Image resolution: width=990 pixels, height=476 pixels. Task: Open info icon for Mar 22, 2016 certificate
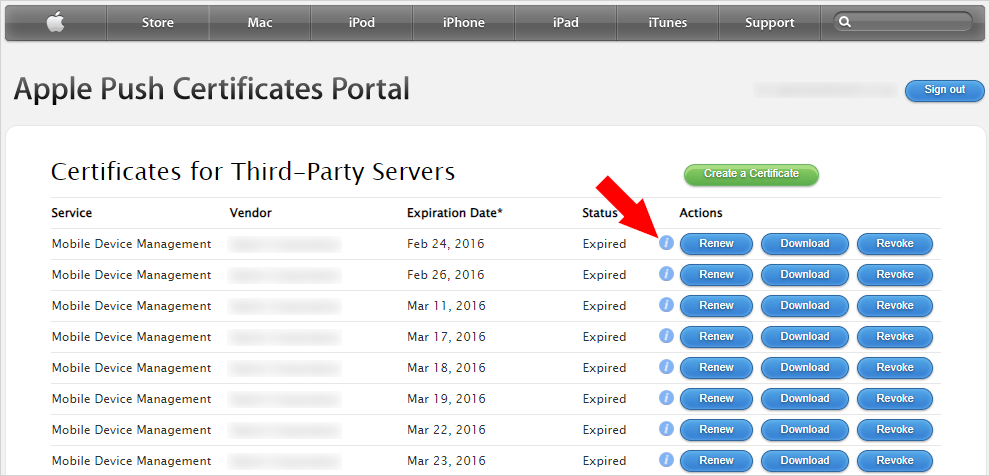pos(666,429)
